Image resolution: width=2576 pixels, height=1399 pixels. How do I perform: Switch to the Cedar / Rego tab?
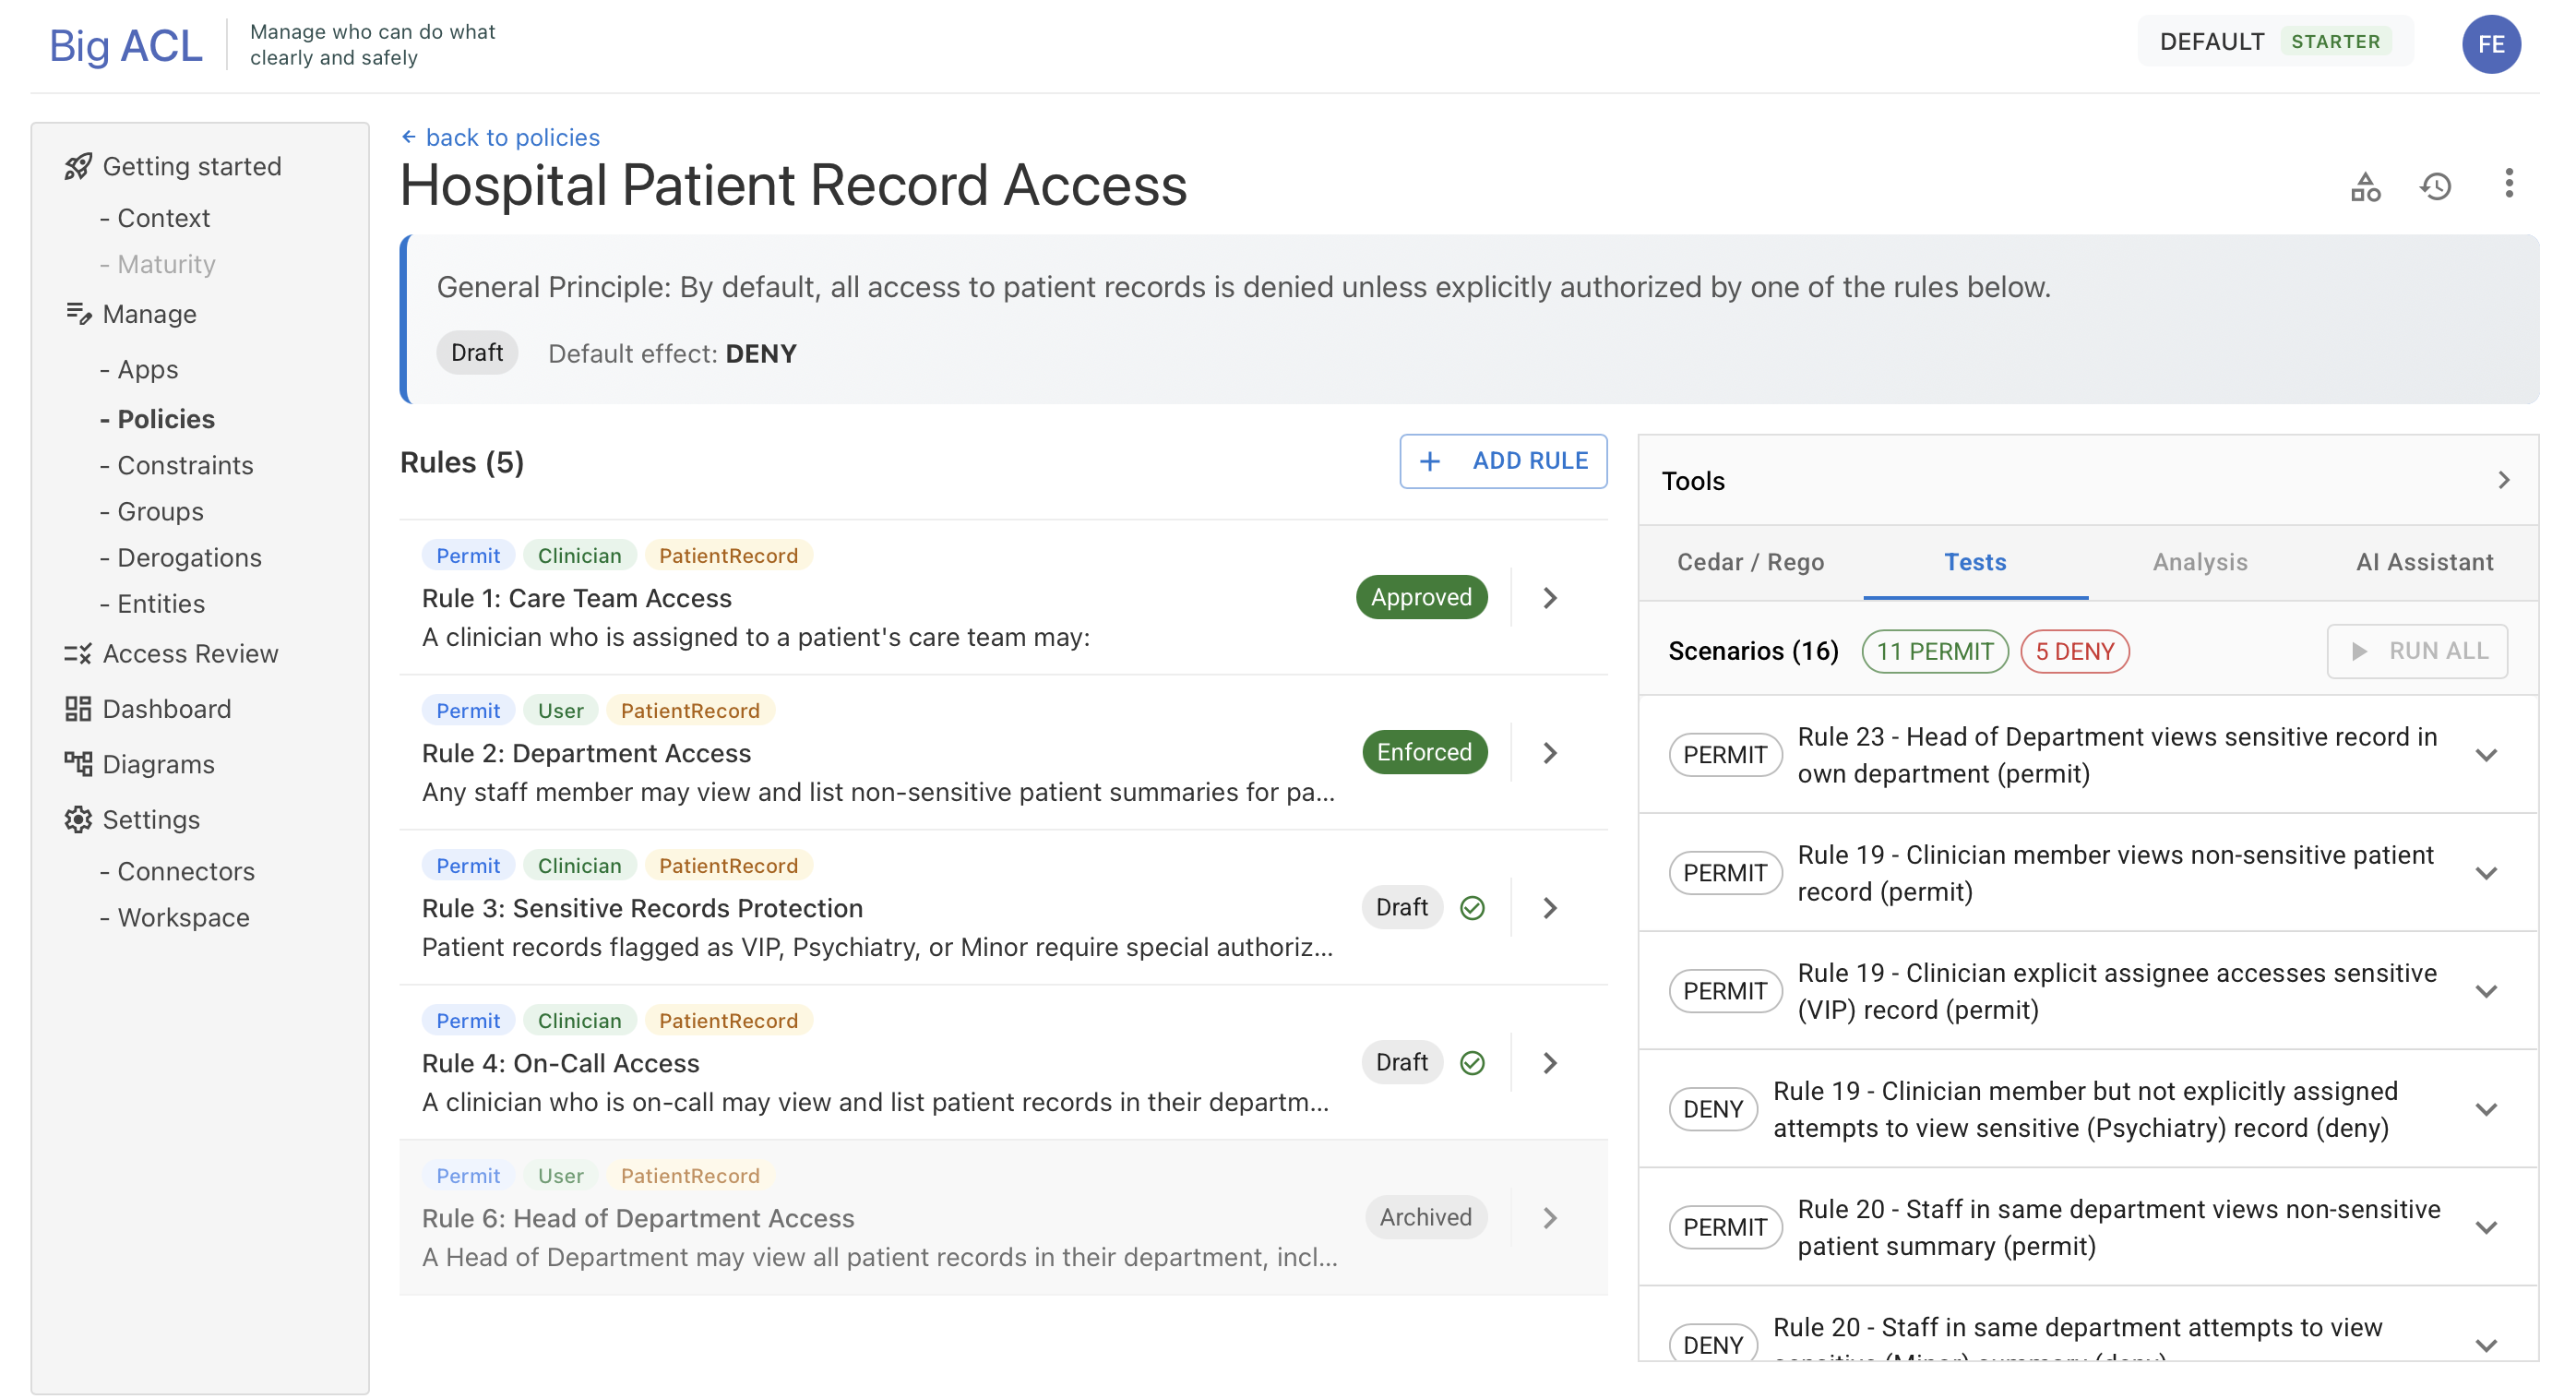pyautogui.click(x=1750, y=563)
